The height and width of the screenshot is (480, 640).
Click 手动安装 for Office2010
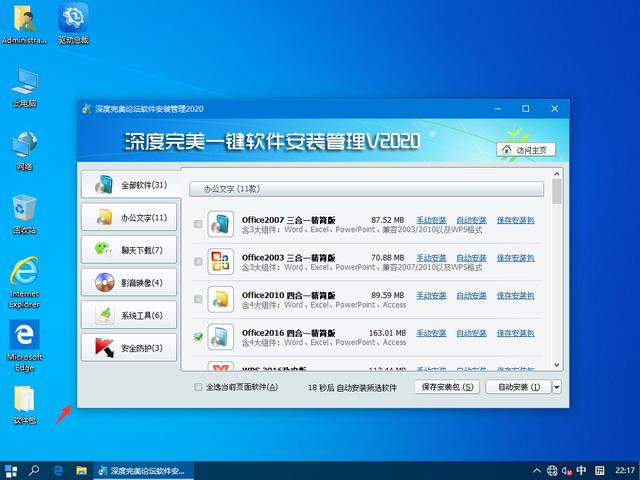coord(431,295)
